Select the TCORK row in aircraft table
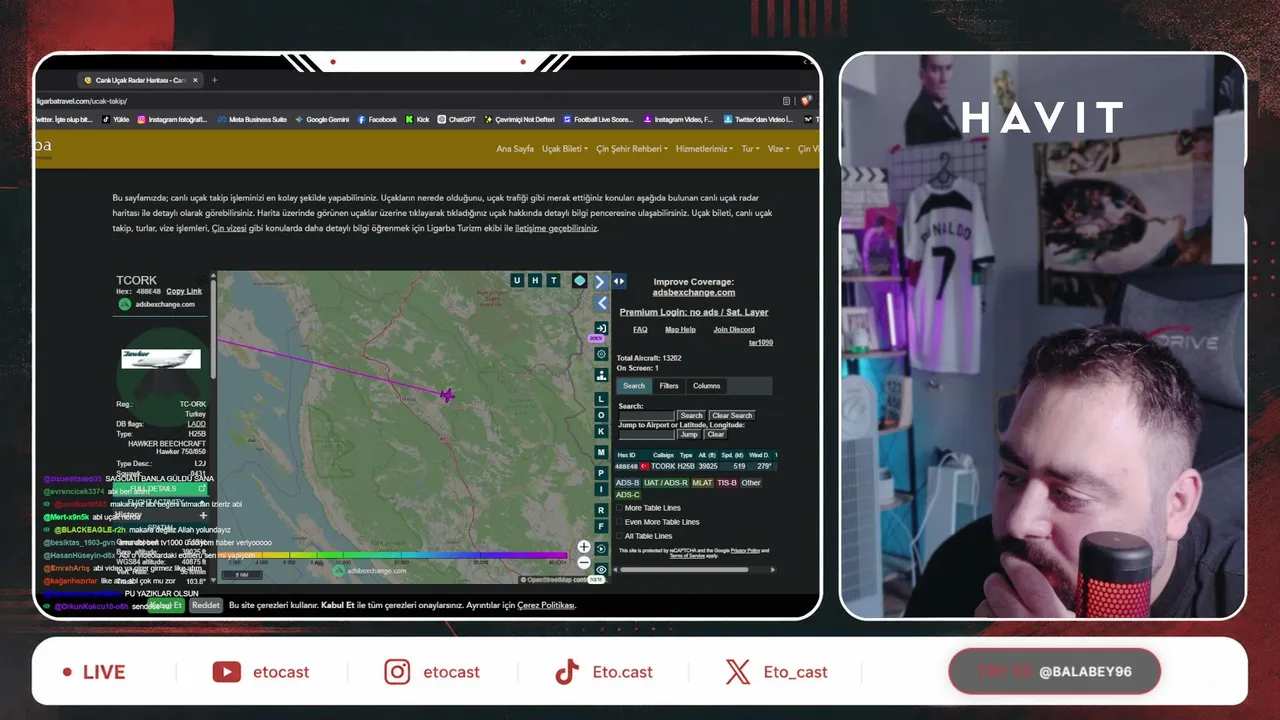The width and height of the screenshot is (1280, 720). 695,466
